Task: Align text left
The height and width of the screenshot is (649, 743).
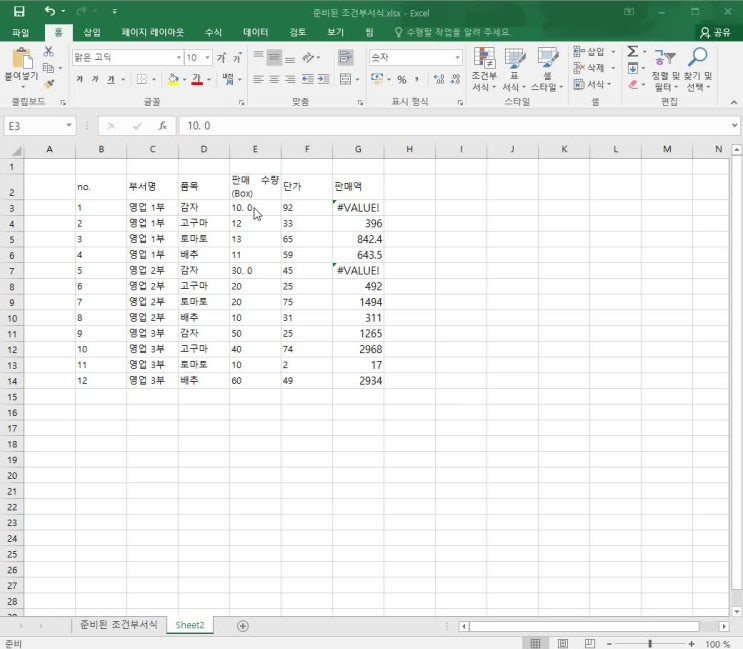Action: click(258, 79)
